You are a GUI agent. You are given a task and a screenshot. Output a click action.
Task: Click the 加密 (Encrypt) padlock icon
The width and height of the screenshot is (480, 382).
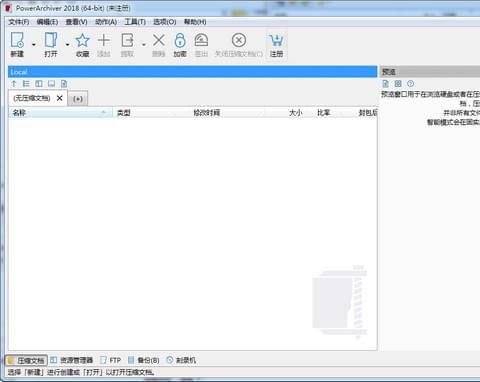pos(180,41)
